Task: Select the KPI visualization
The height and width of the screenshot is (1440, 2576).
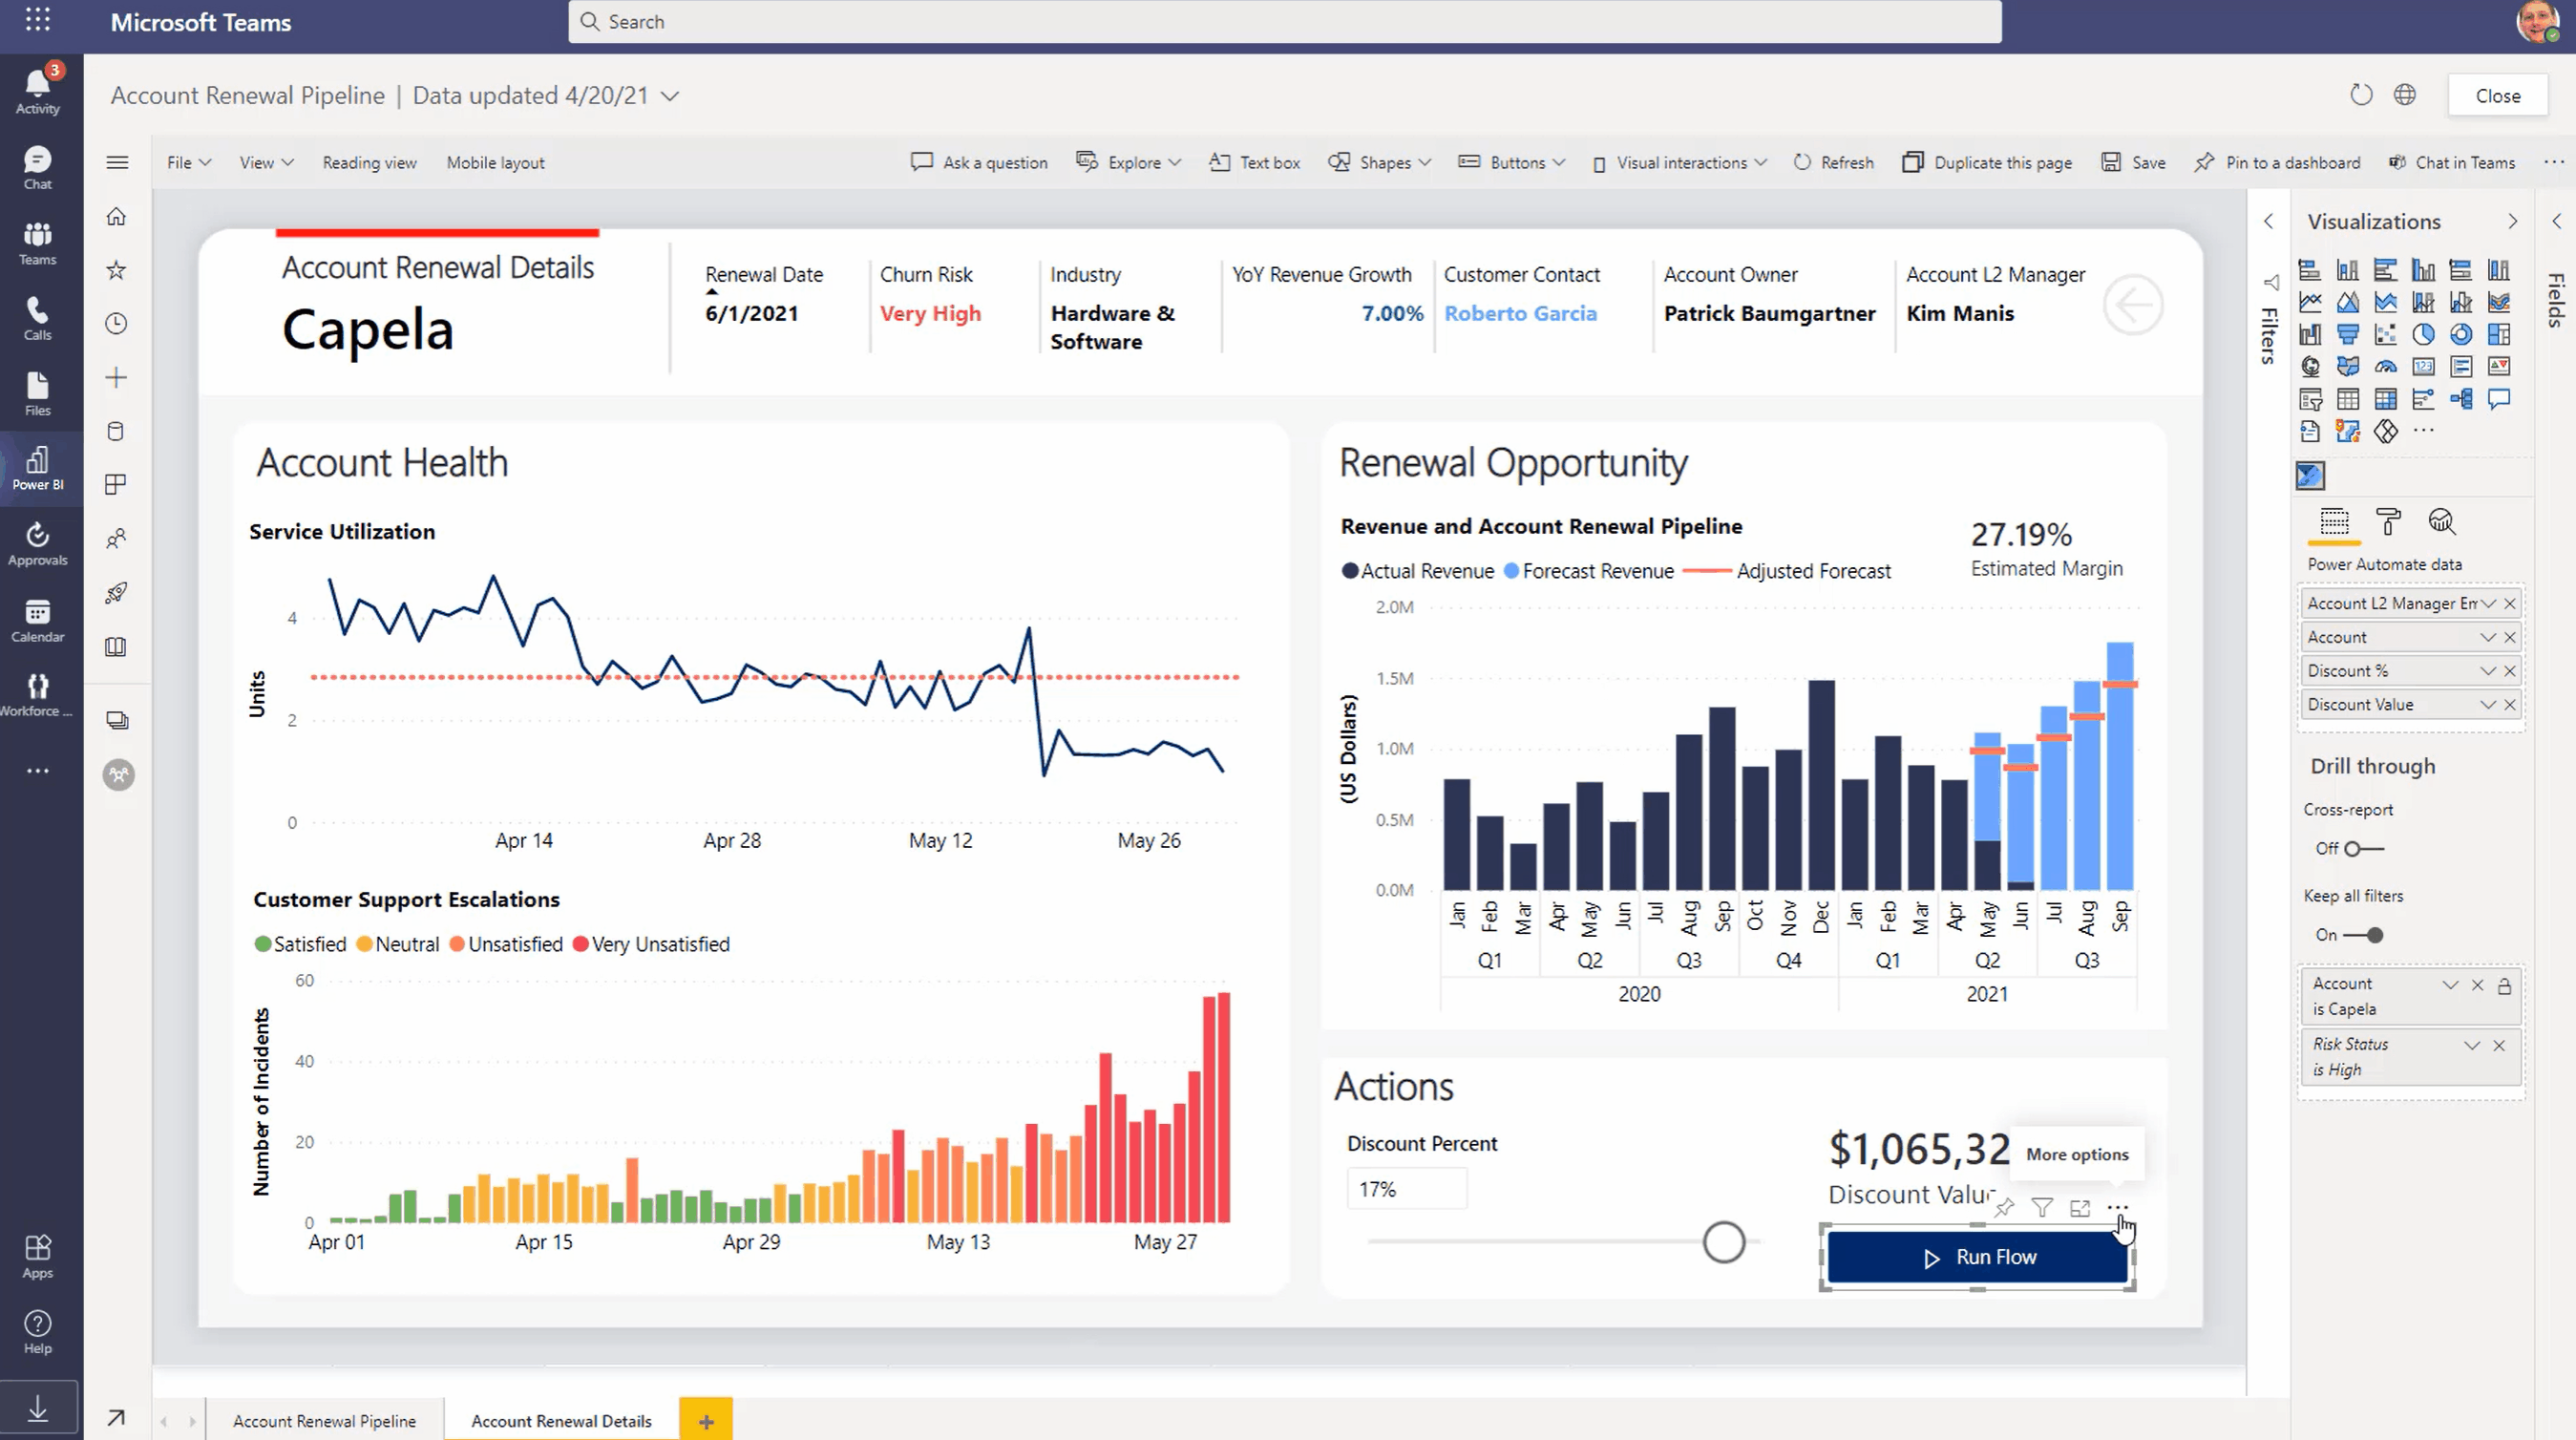Action: click(2498, 366)
